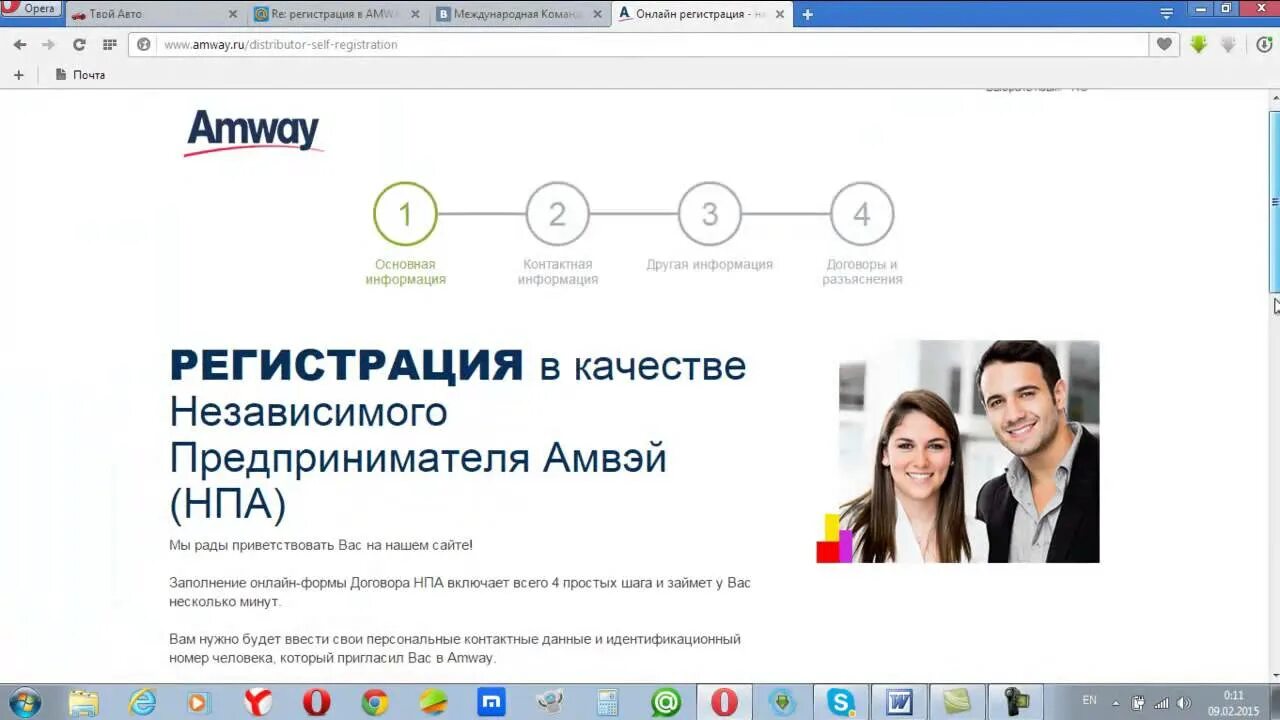Open the downloads indicator icon far right
The height and width of the screenshot is (720, 1280).
pos(1264,45)
